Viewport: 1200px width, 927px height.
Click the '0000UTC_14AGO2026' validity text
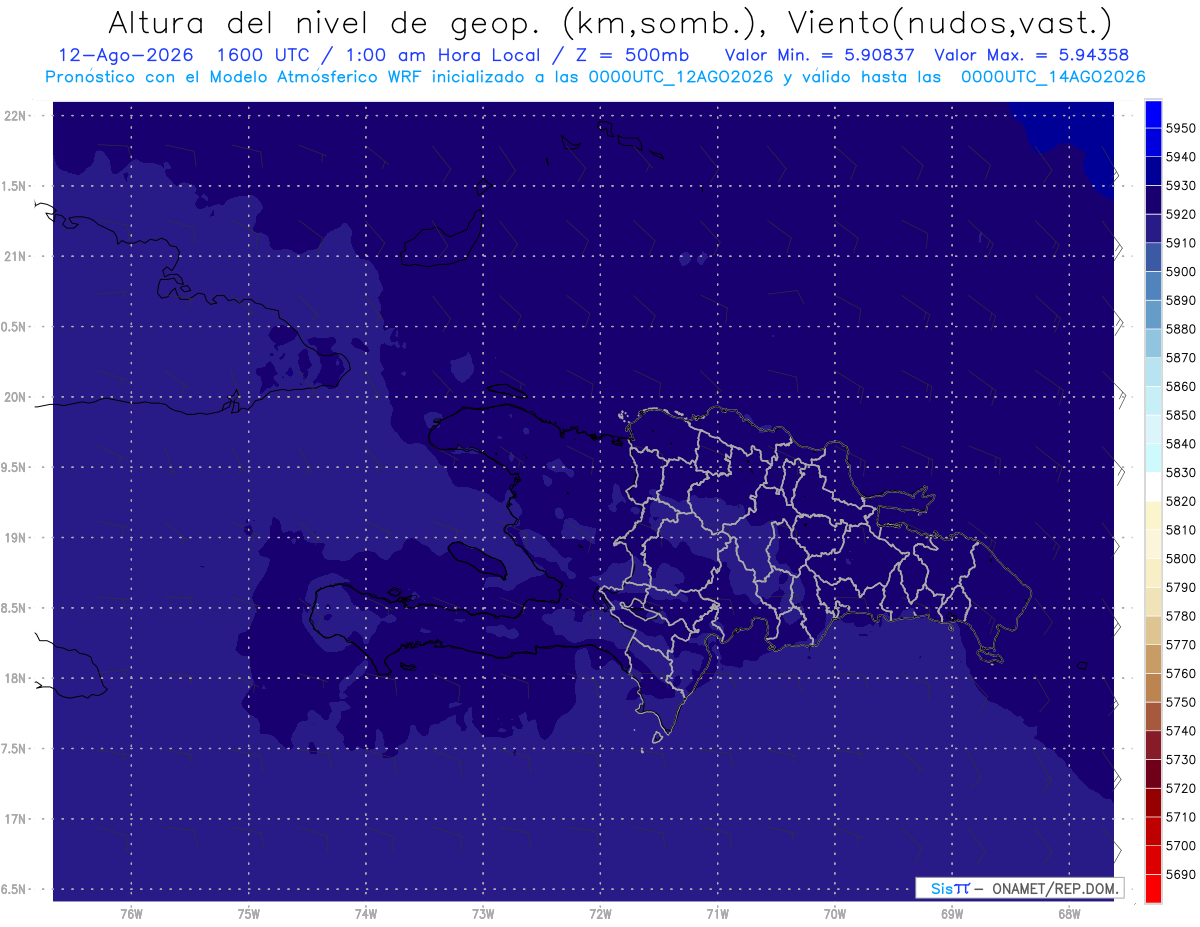[1053, 77]
